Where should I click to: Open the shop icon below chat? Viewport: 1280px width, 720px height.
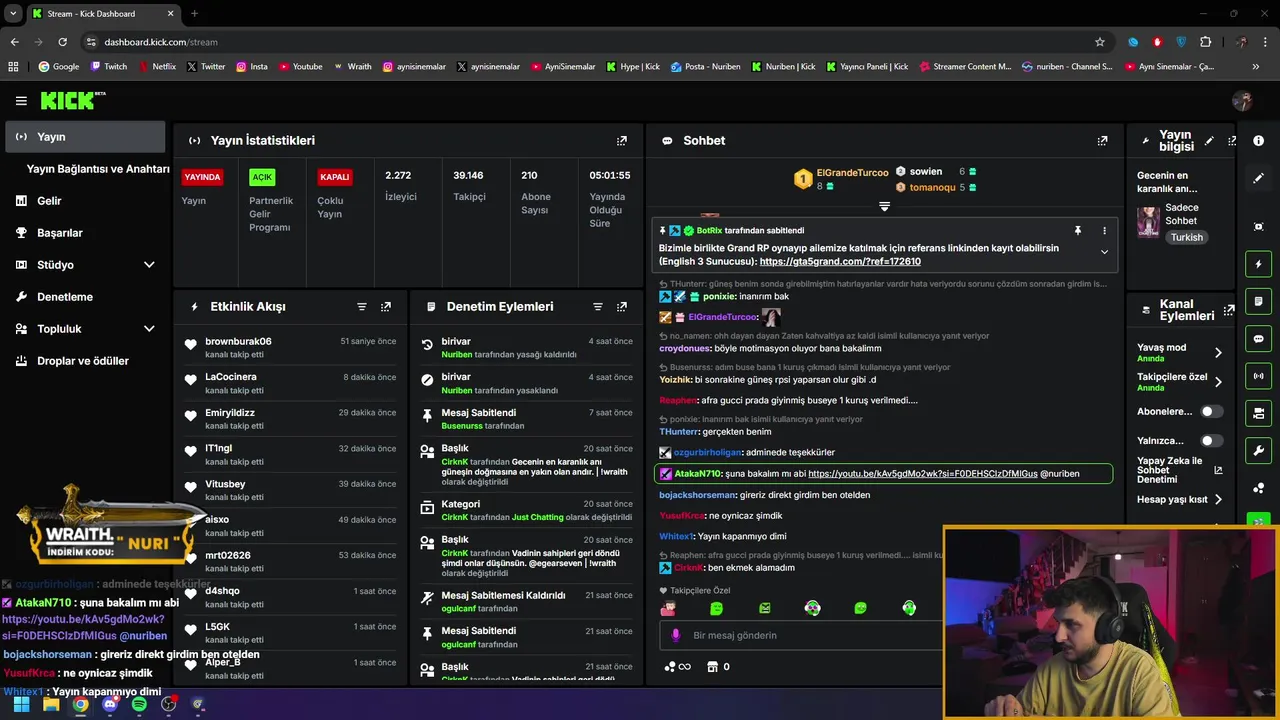click(712, 667)
